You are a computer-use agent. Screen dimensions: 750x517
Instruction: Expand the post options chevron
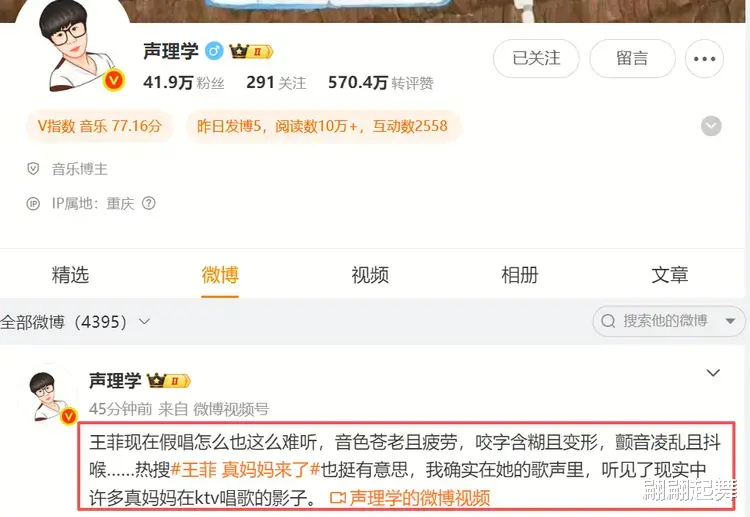pos(713,373)
